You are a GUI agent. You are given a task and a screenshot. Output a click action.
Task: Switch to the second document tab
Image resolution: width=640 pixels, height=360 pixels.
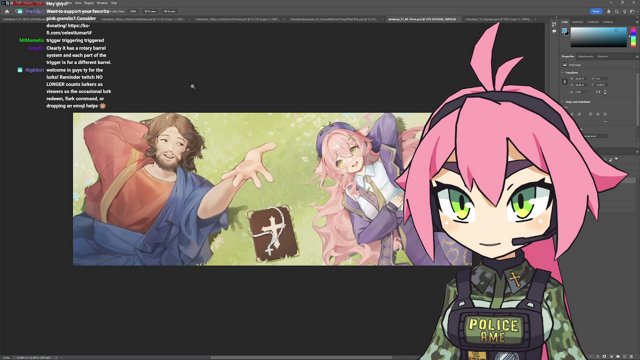click(144, 19)
